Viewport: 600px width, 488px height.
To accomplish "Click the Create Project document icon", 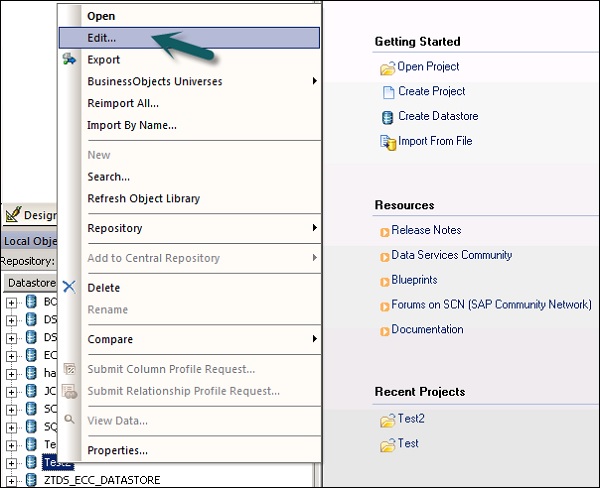I will pos(388,93).
